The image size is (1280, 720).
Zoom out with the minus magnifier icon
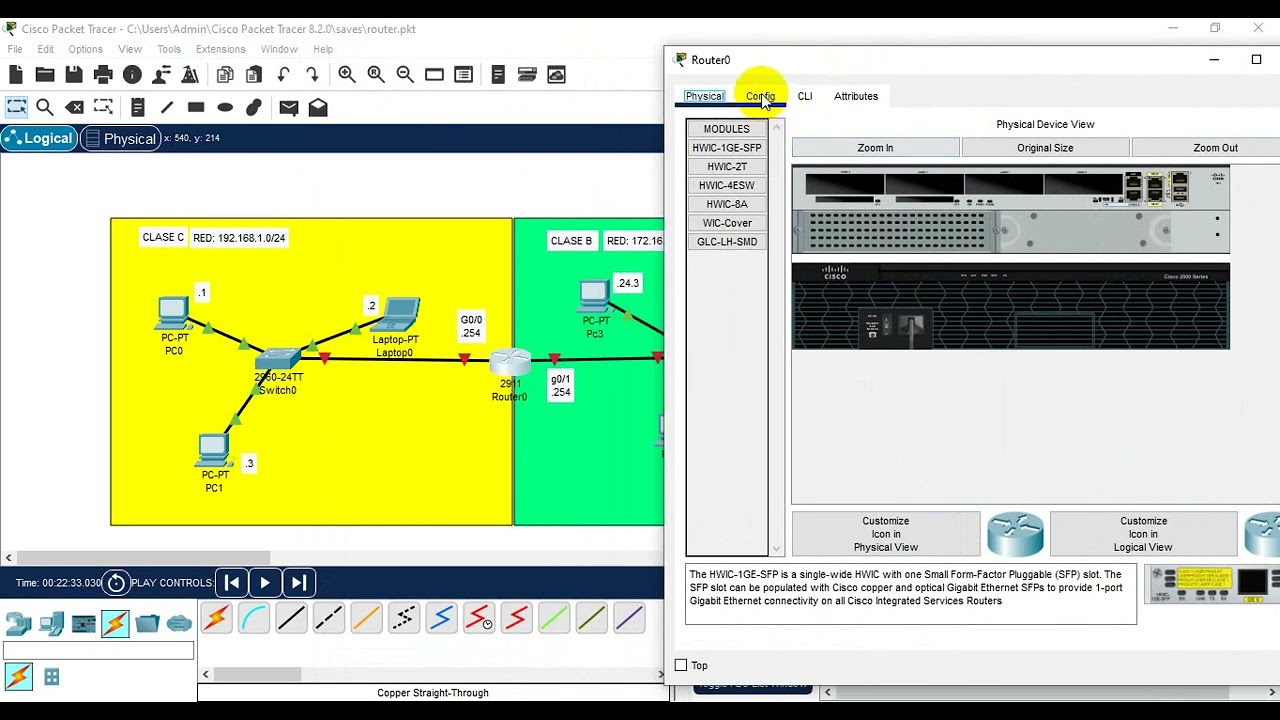(x=405, y=75)
